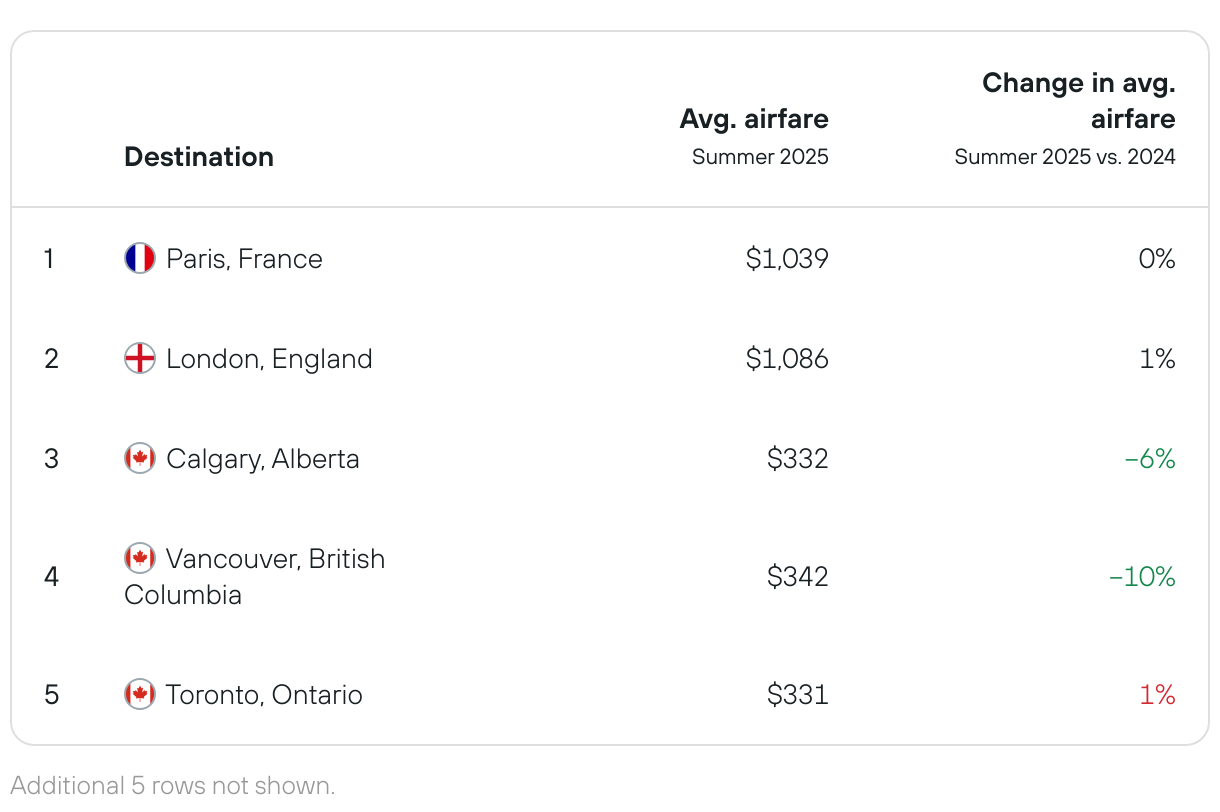Viewport: 1220px width, 812px height.
Task: Click the England flag icon beside London
Action: (140, 359)
